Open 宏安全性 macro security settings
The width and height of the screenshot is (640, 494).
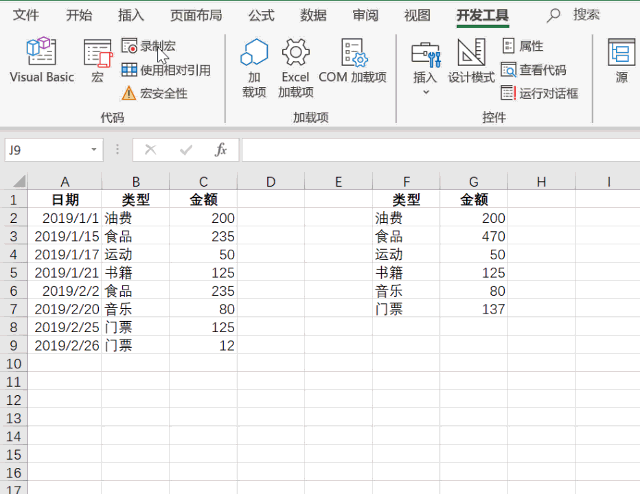154,93
